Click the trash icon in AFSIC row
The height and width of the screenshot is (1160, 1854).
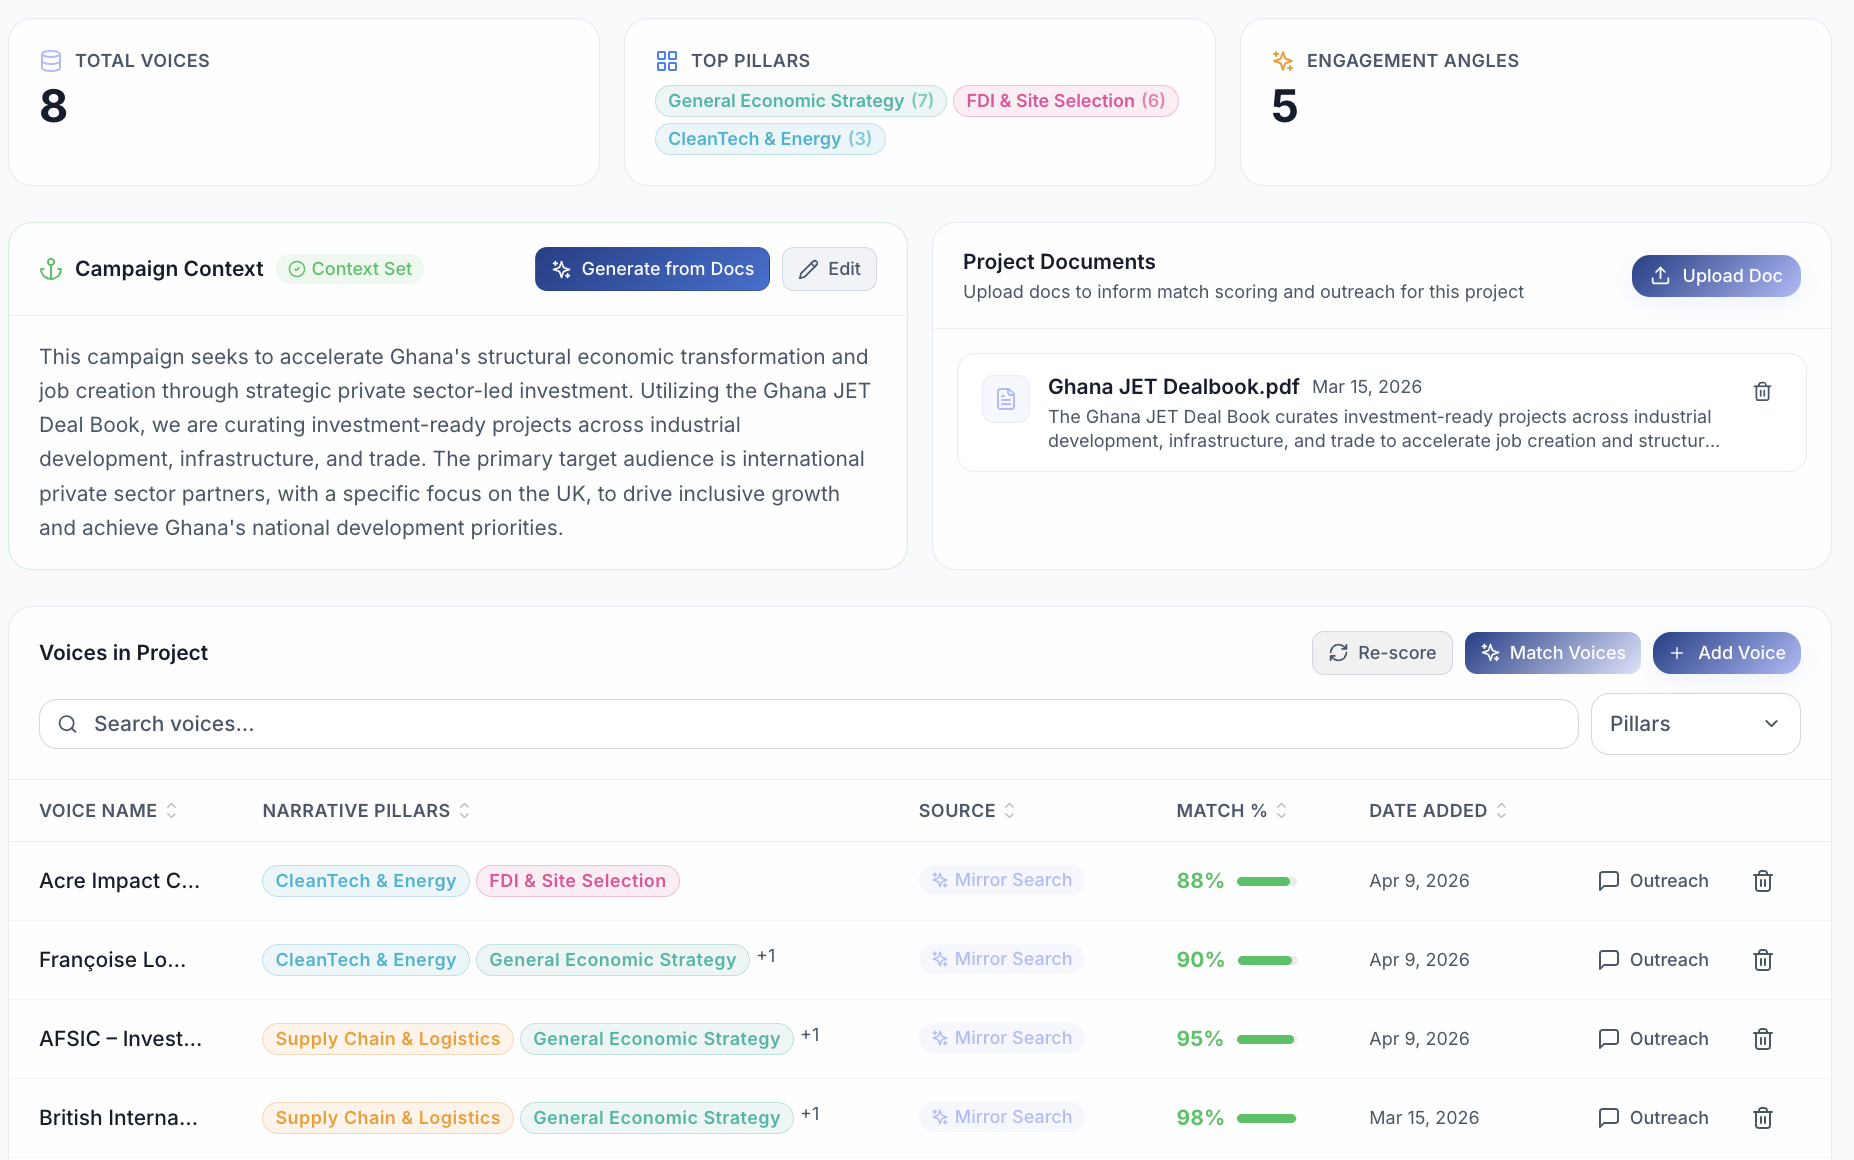click(x=1763, y=1039)
